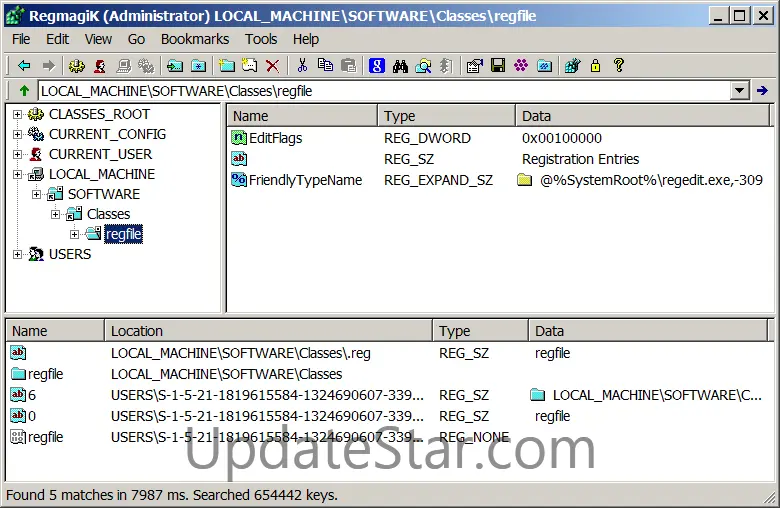Sort values by the upper Type column header
Screen dimensions: 780x508
point(446,116)
